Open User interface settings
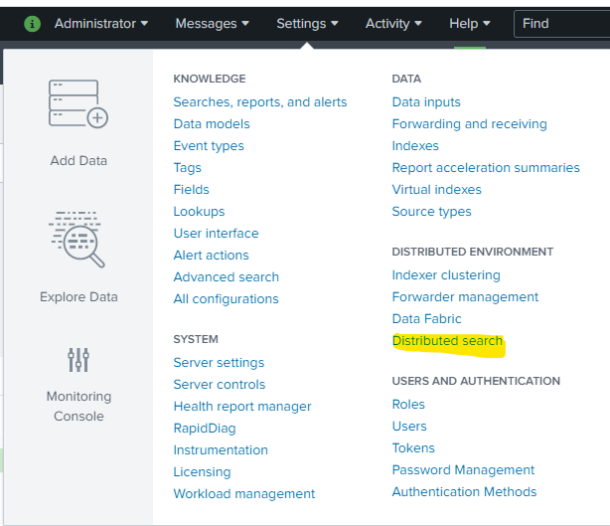The width and height of the screenshot is (610, 526). click(216, 233)
